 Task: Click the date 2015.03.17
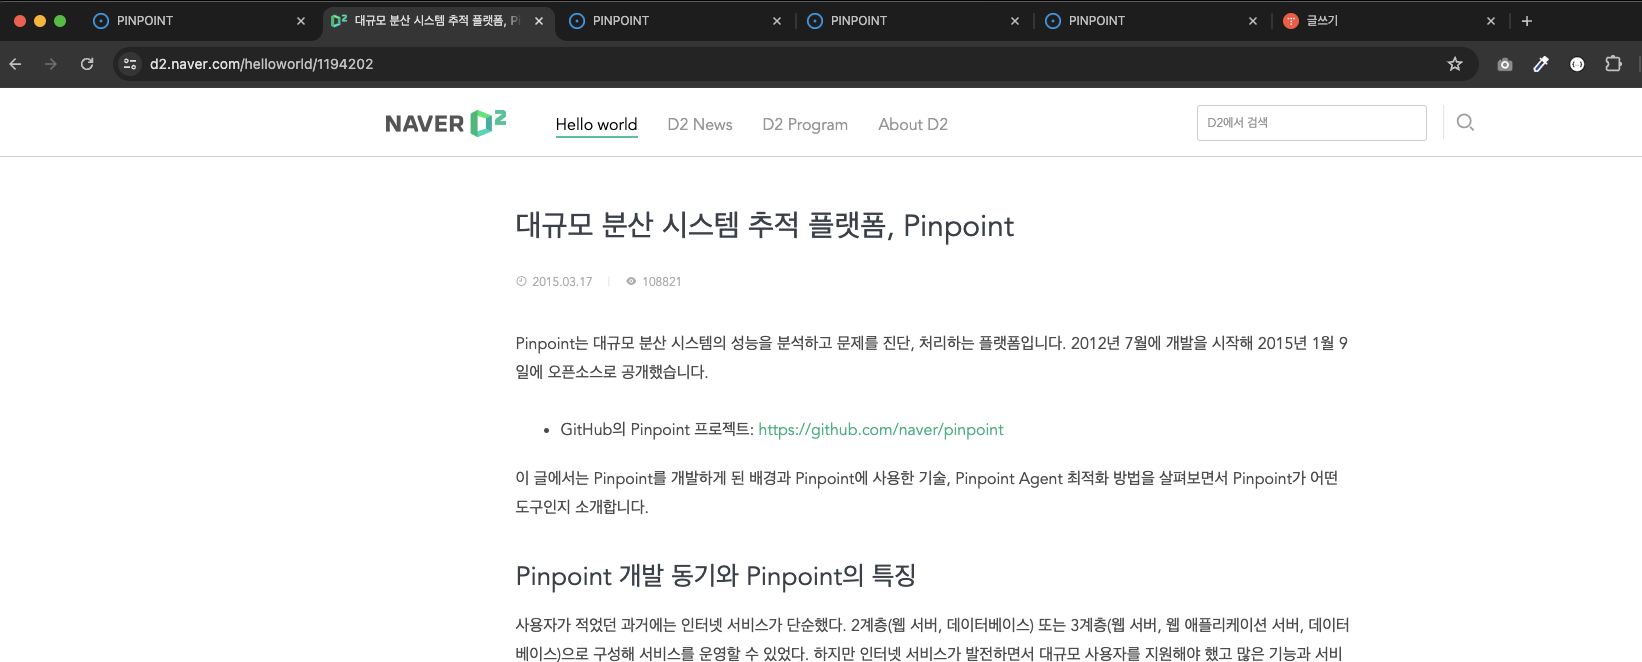[x=562, y=282]
